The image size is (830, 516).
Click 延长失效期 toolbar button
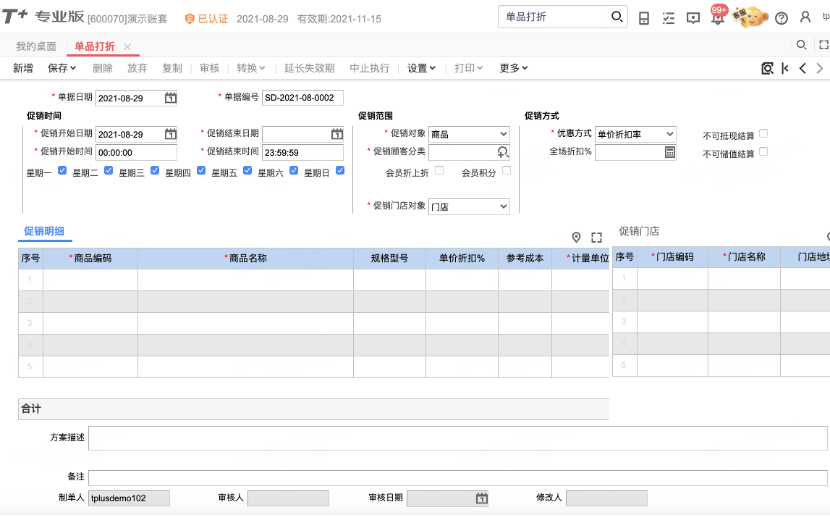(310, 68)
